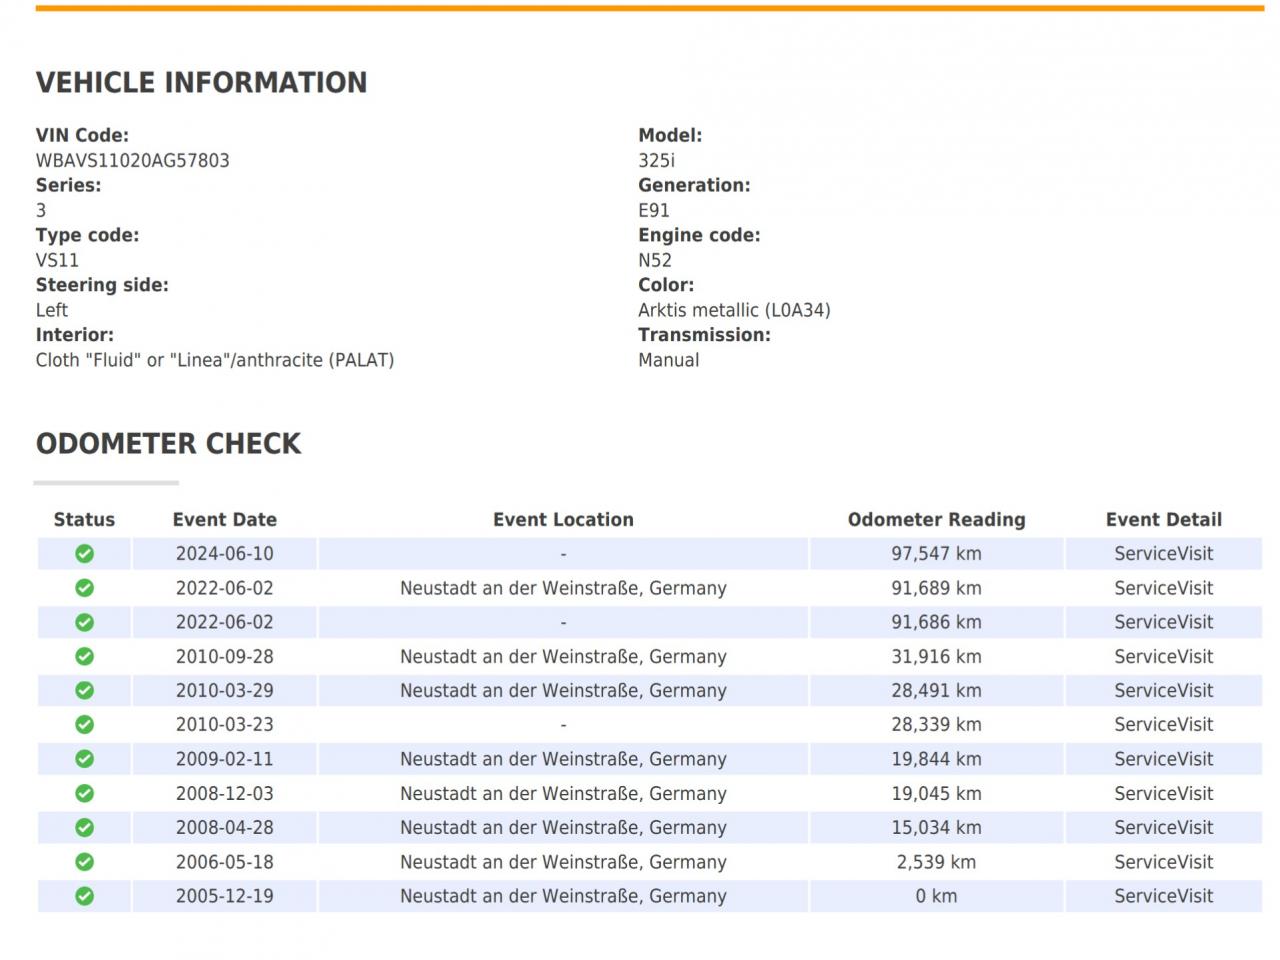Image resolution: width=1280 pixels, height=960 pixels.
Task: Click green checkmark for 91,689 km reading
Action: click(x=85, y=588)
